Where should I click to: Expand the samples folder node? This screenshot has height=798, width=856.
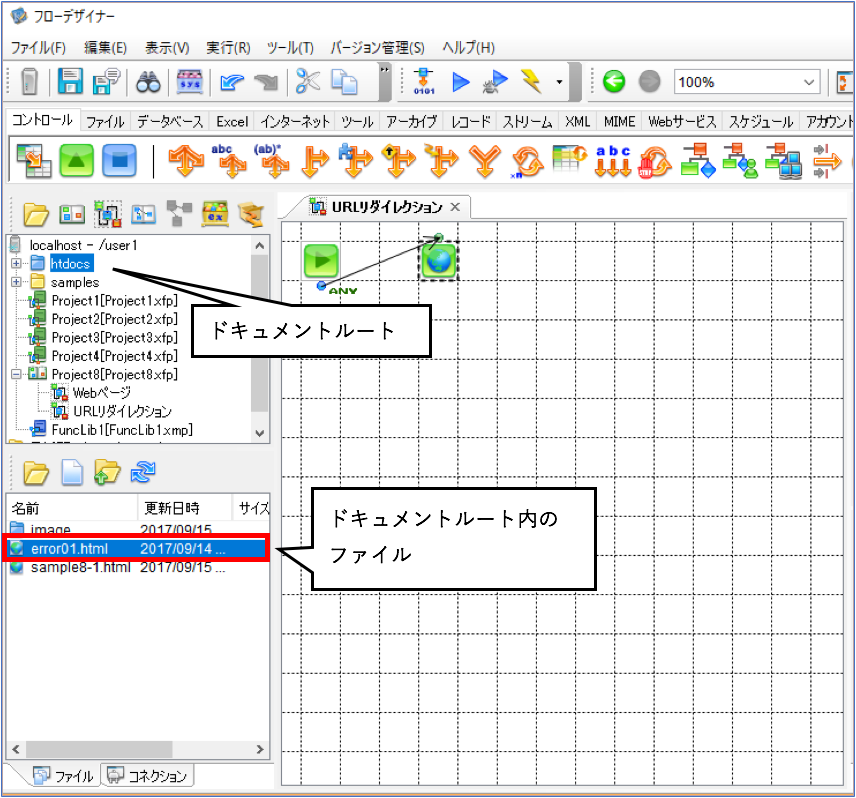[16, 282]
